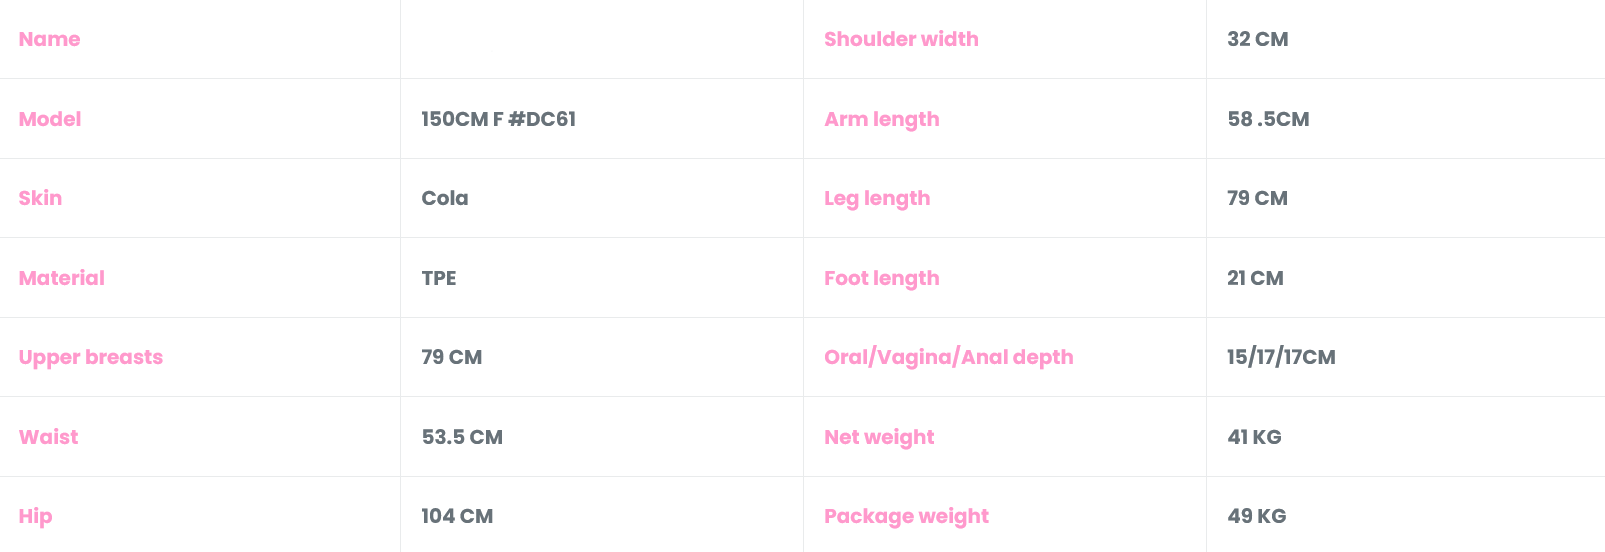Click the 58 .5CM arm length value
This screenshot has width=1605, height=552.
pos(1268,119)
